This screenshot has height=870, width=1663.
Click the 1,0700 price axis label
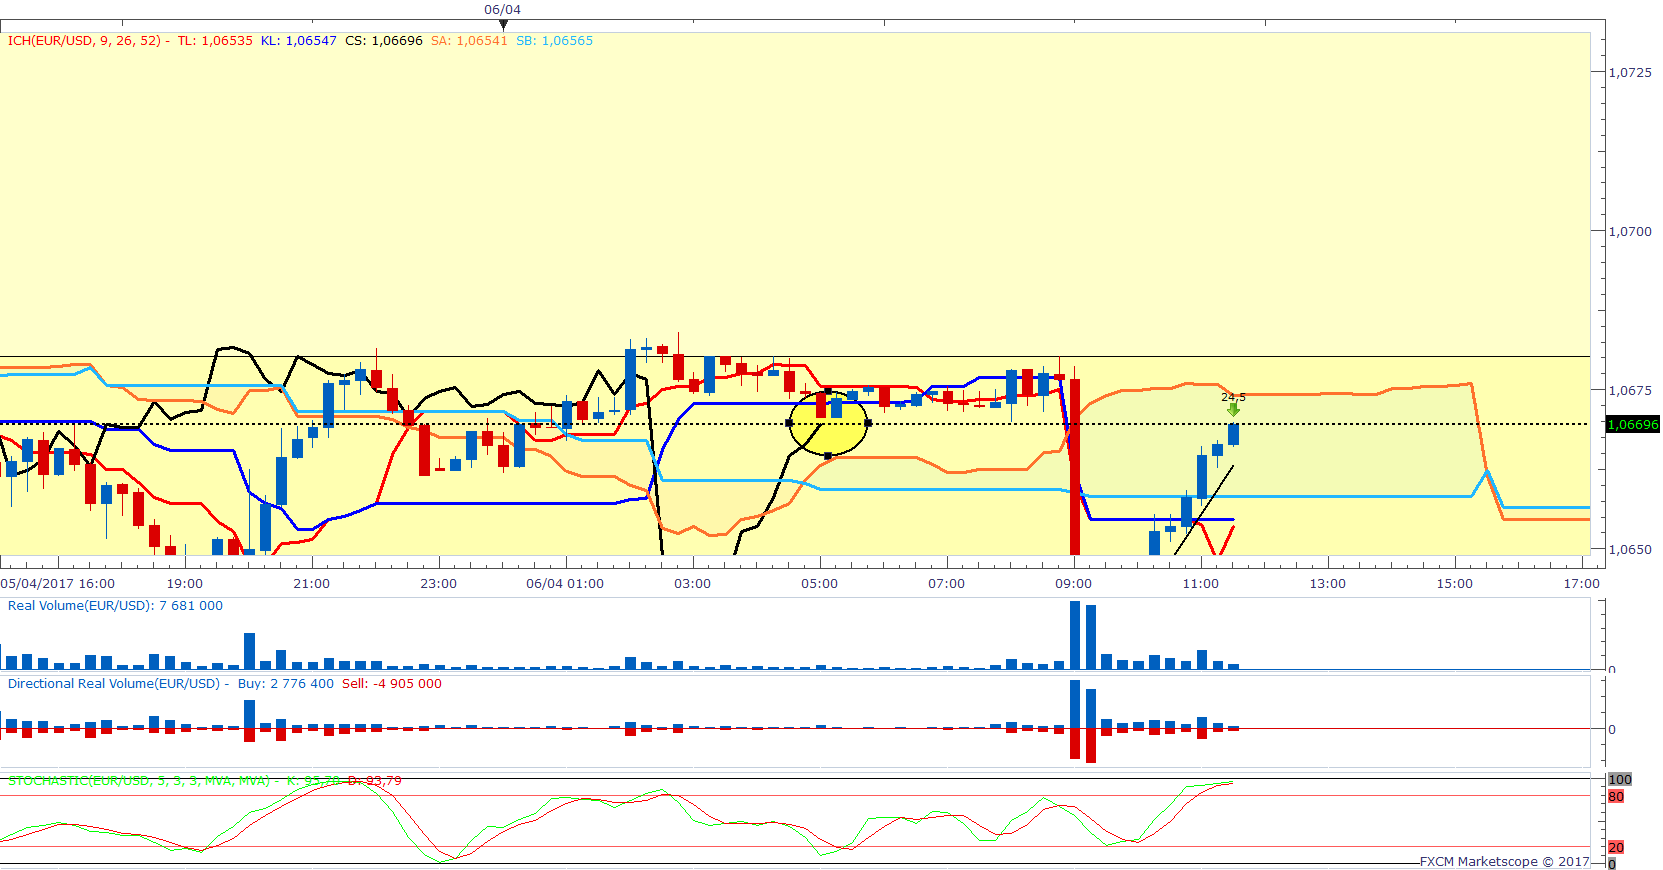coord(1630,231)
